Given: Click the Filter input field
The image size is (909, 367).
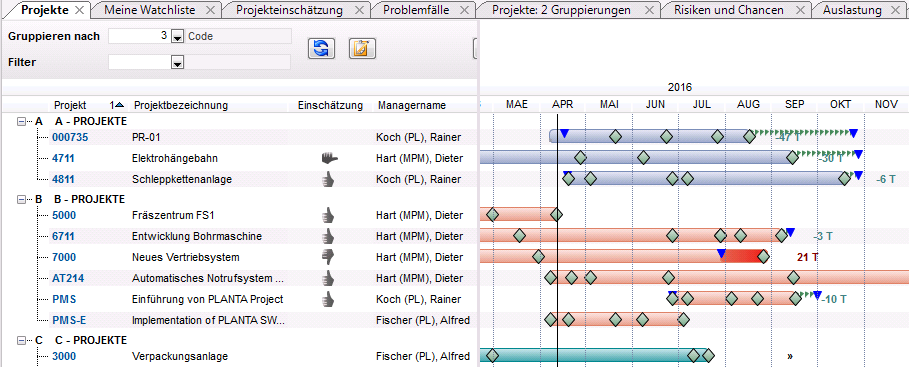Looking at the screenshot, I should 140,62.
